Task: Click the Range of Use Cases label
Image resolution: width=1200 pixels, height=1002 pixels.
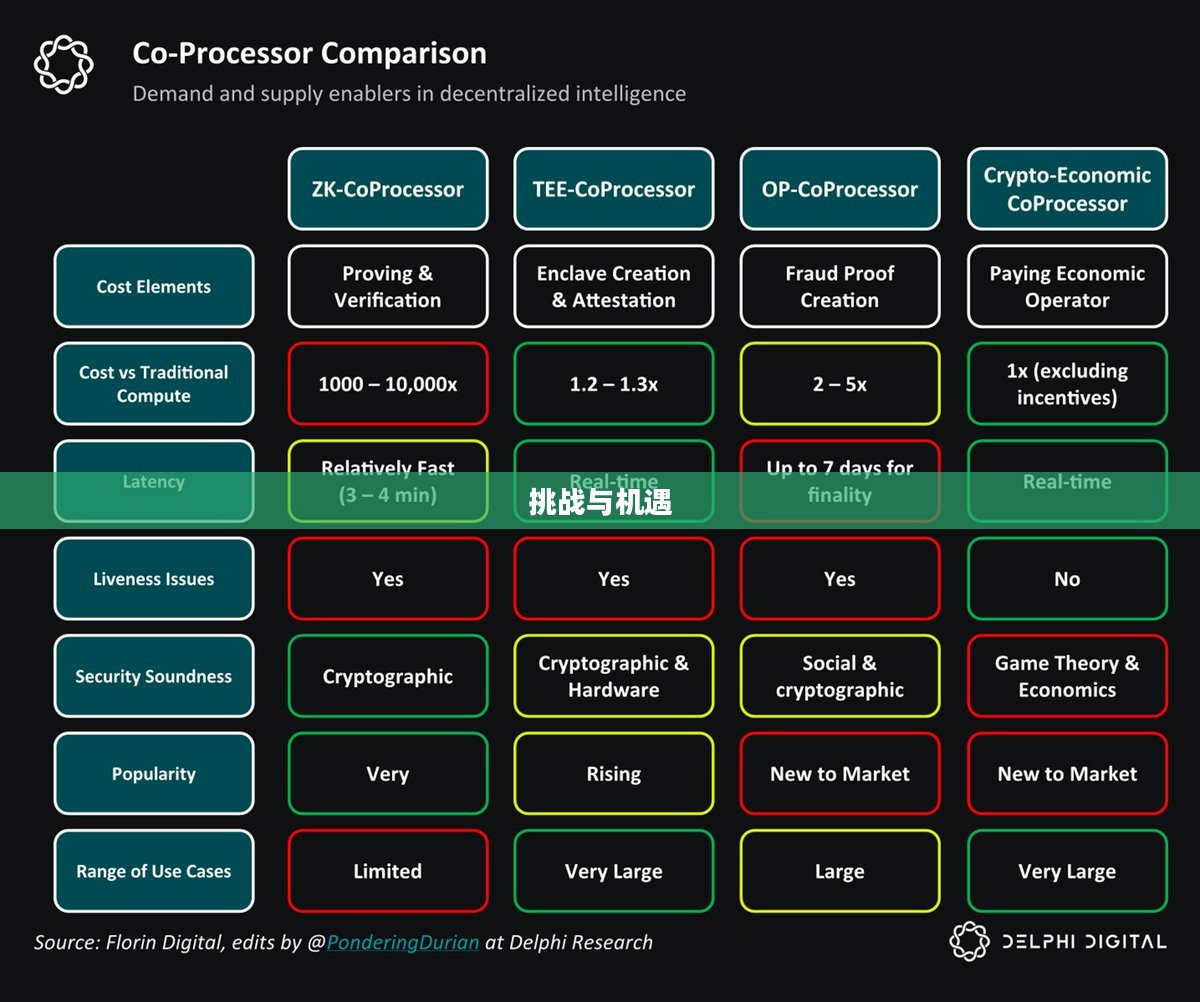Action: [x=154, y=871]
